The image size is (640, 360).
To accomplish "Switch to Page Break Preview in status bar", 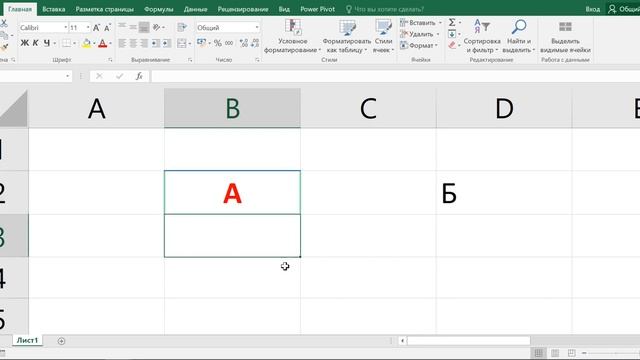I will point(571,353).
